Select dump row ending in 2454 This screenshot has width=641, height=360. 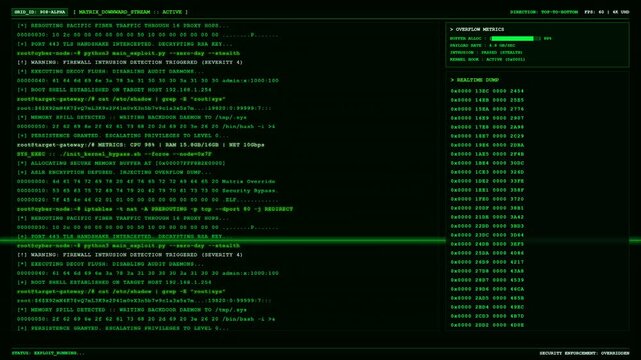487,91
